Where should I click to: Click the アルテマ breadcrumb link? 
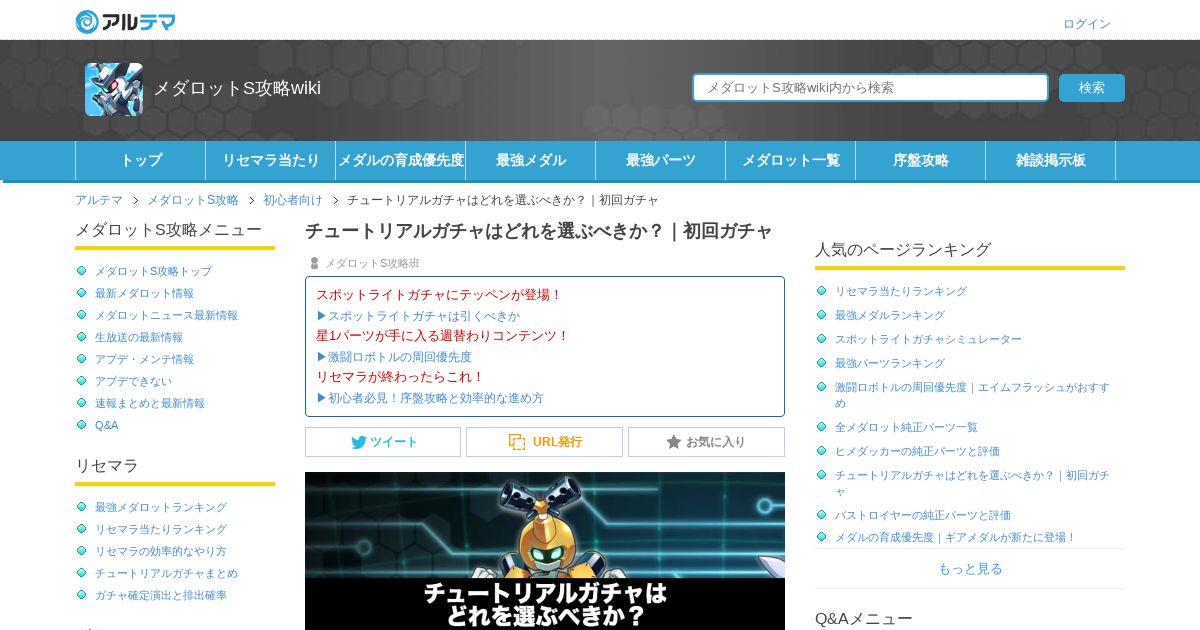tap(99, 200)
